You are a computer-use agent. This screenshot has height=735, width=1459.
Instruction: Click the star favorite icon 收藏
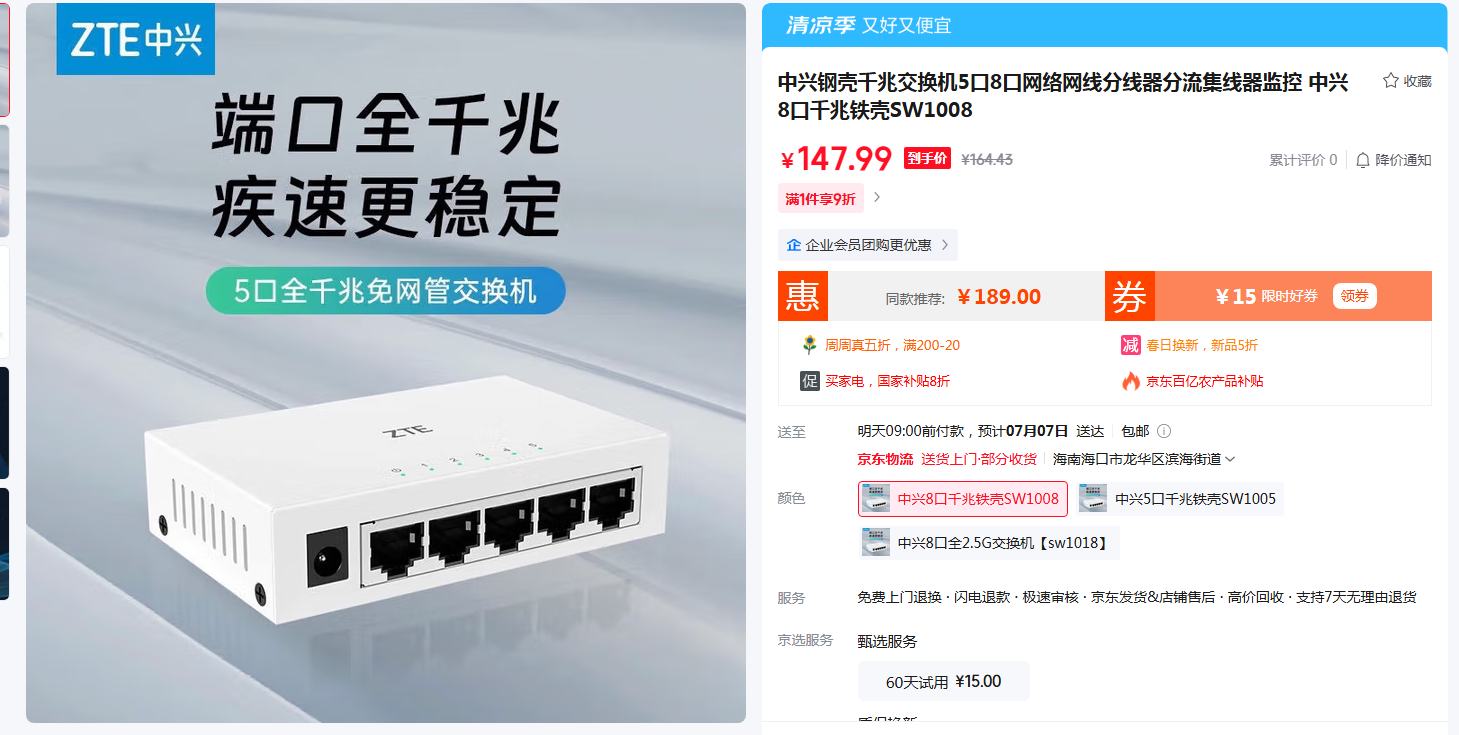coord(1390,81)
